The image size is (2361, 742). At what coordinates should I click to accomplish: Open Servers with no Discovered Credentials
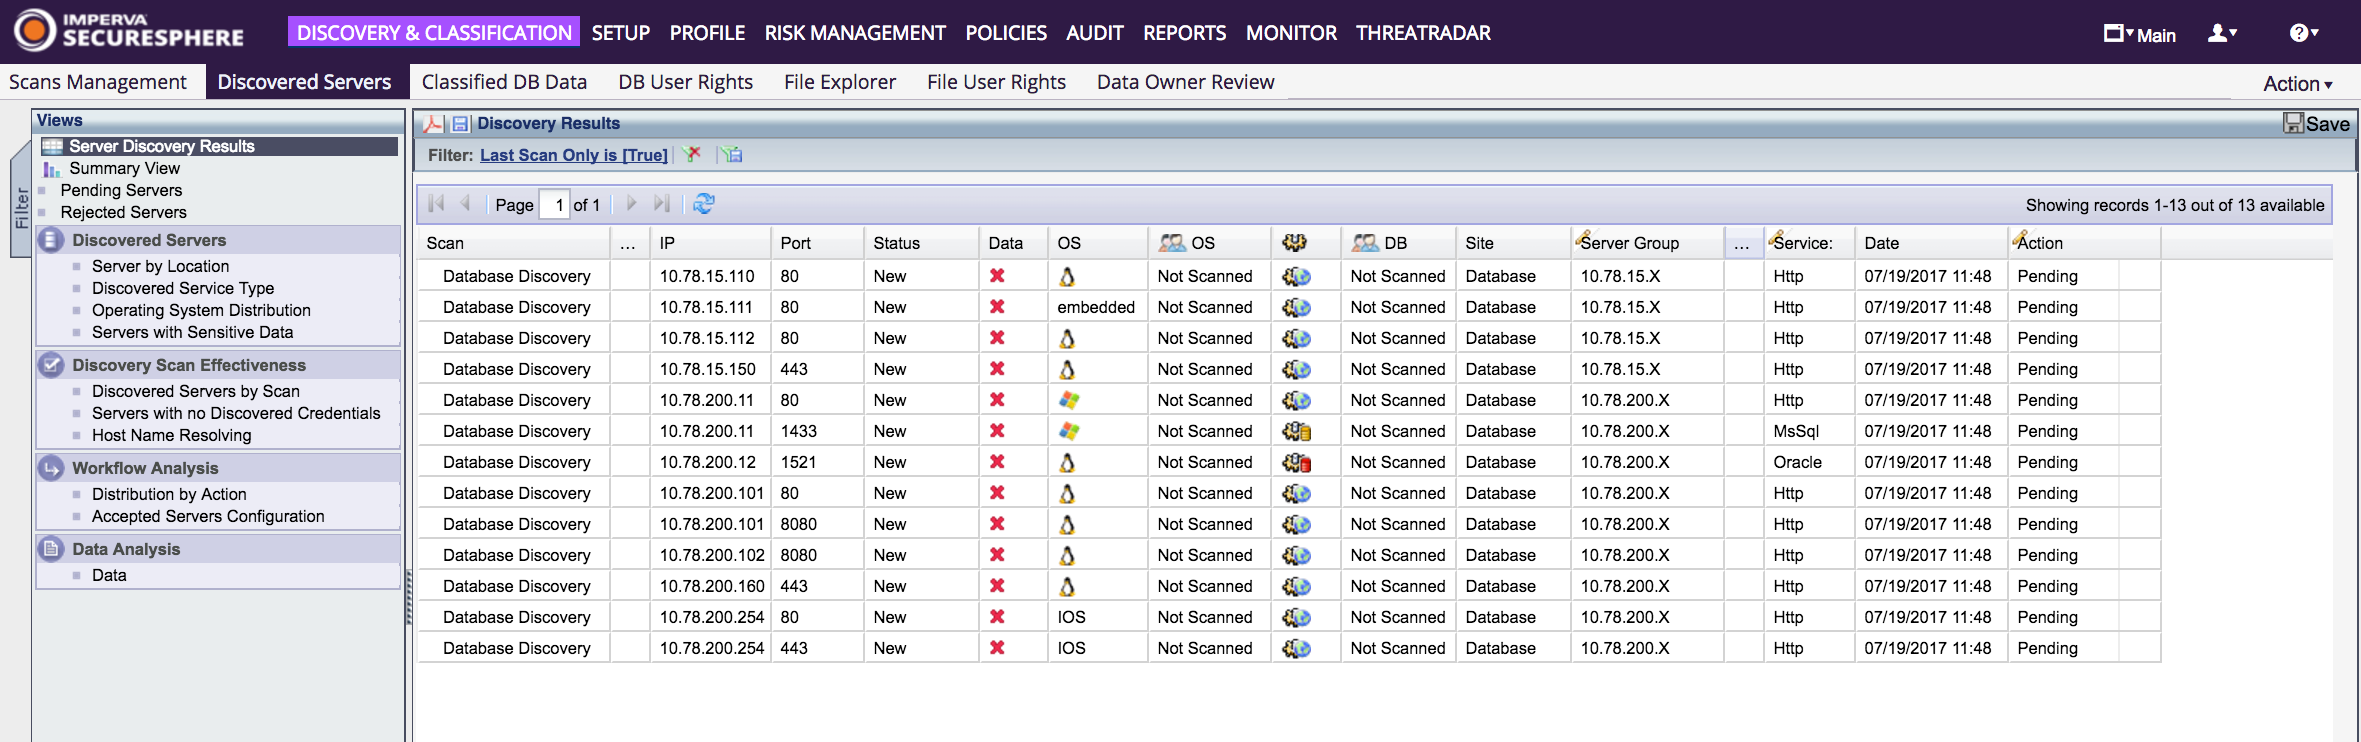pos(236,413)
